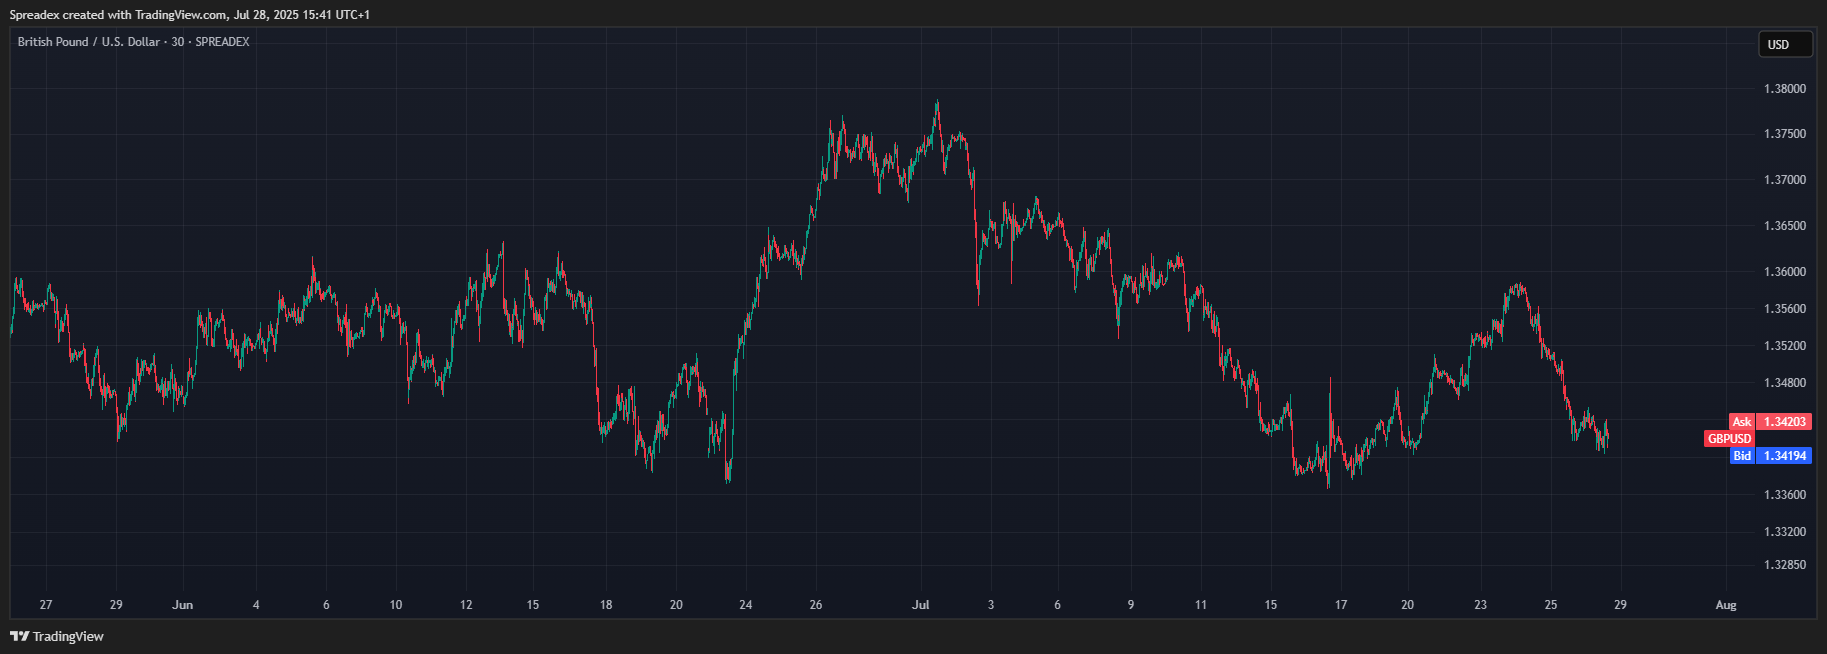The height and width of the screenshot is (654, 1827).
Task: Click the 17 date label on time axis
Action: [1341, 605]
